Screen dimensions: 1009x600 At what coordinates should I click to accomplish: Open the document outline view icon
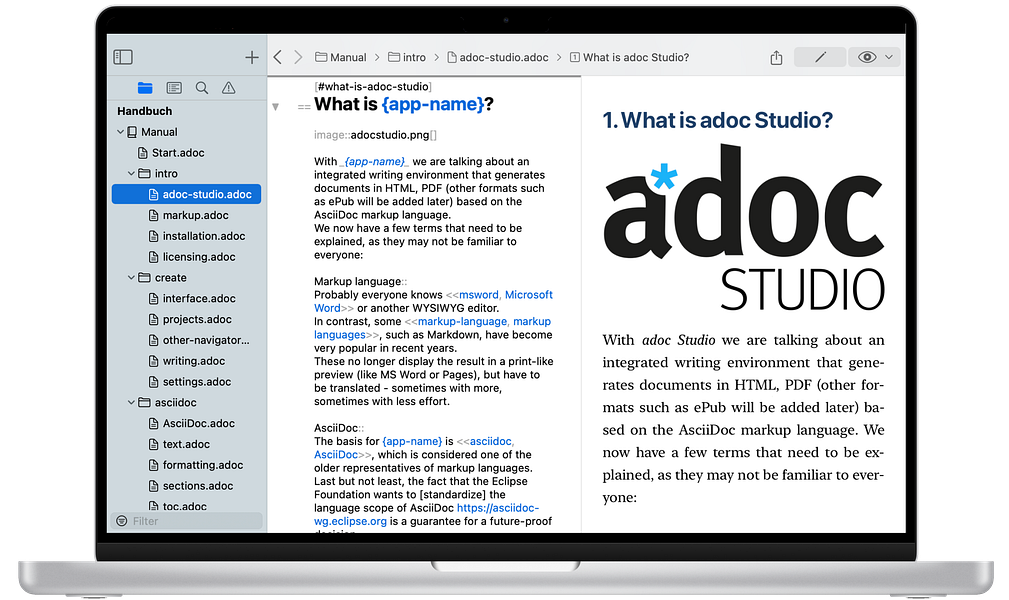pyautogui.click(x=173, y=87)
